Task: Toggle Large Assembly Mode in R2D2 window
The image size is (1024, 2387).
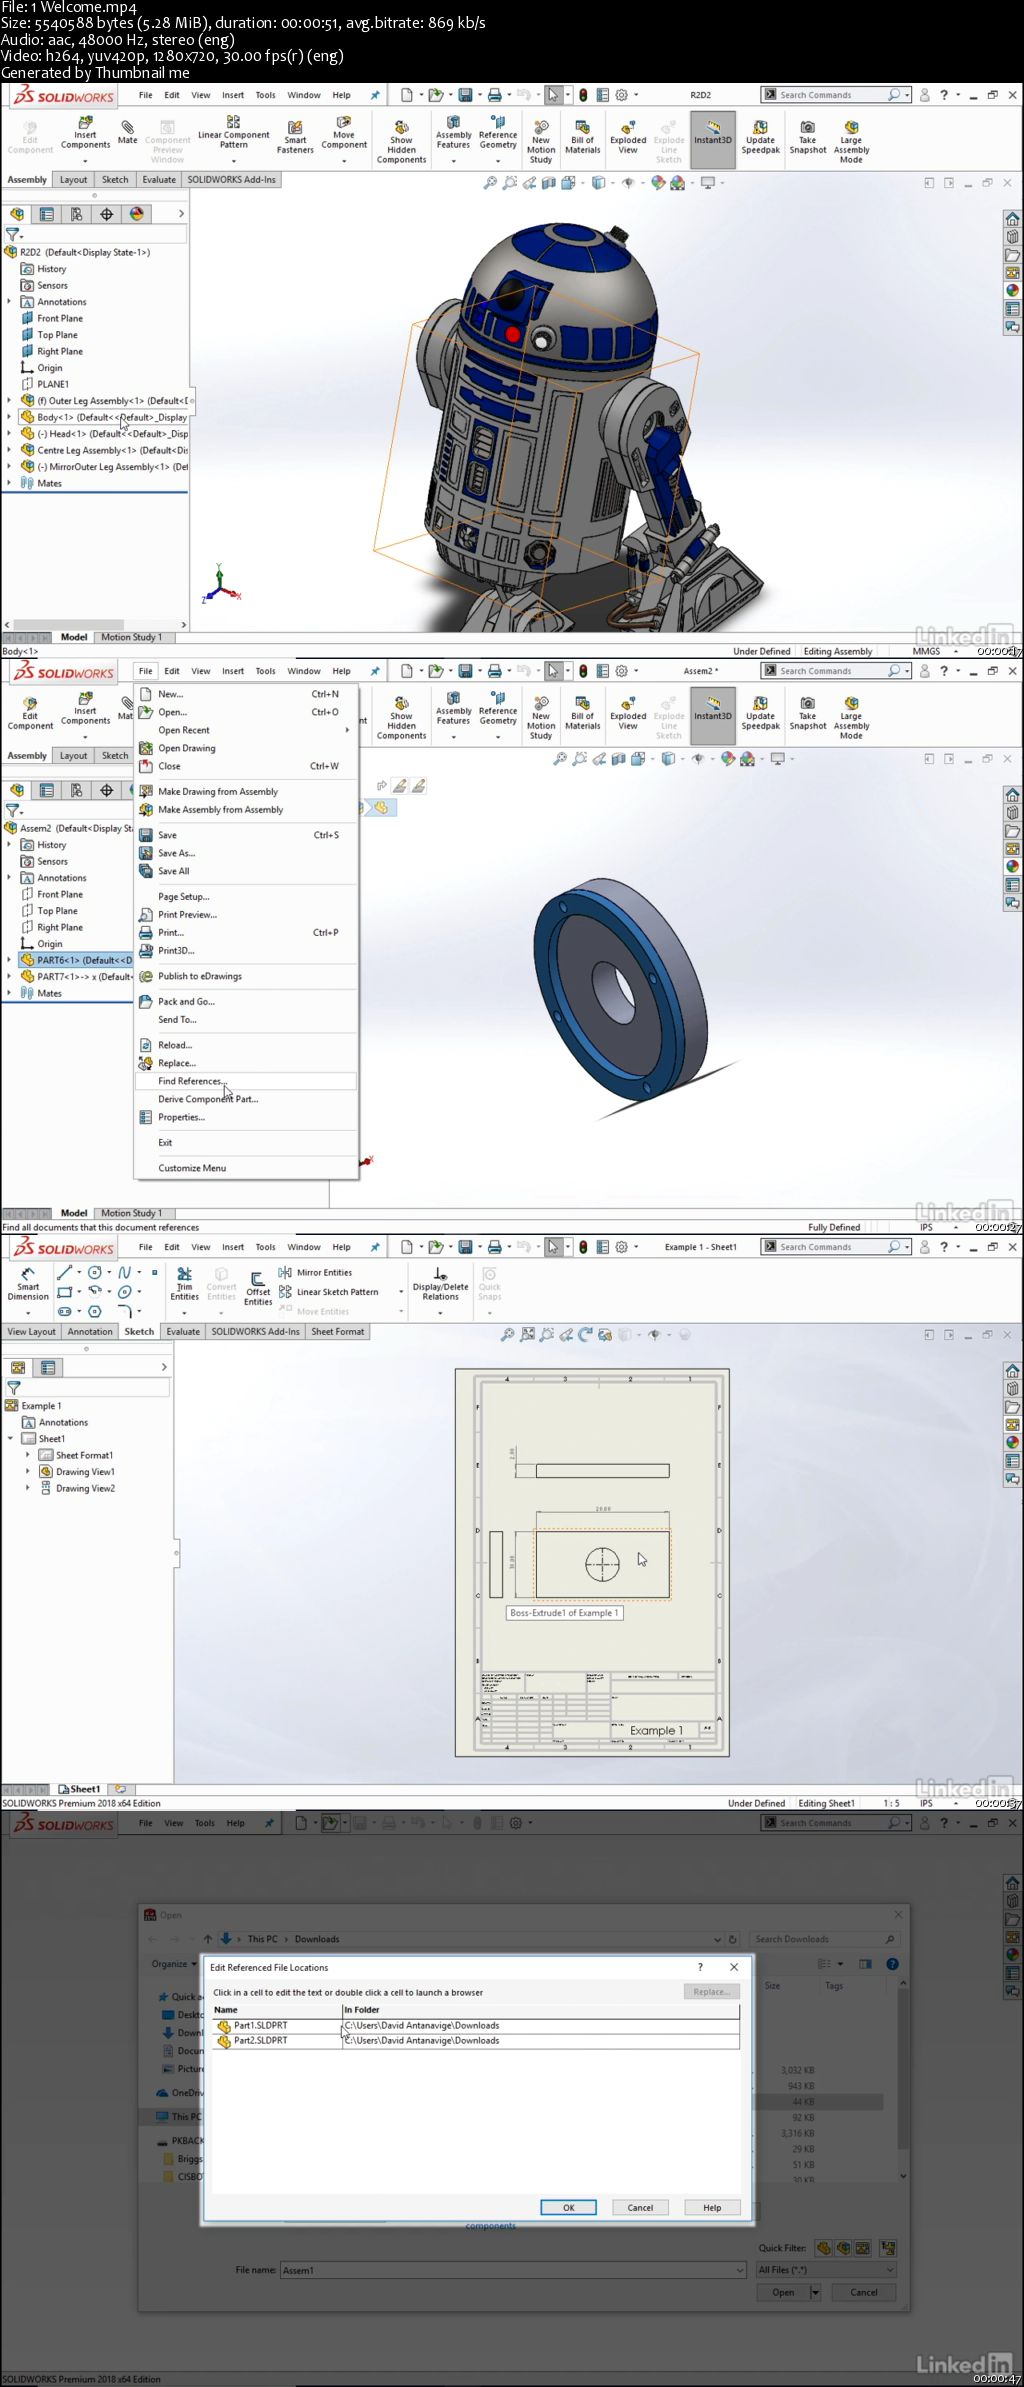Action: pos(851,142)
